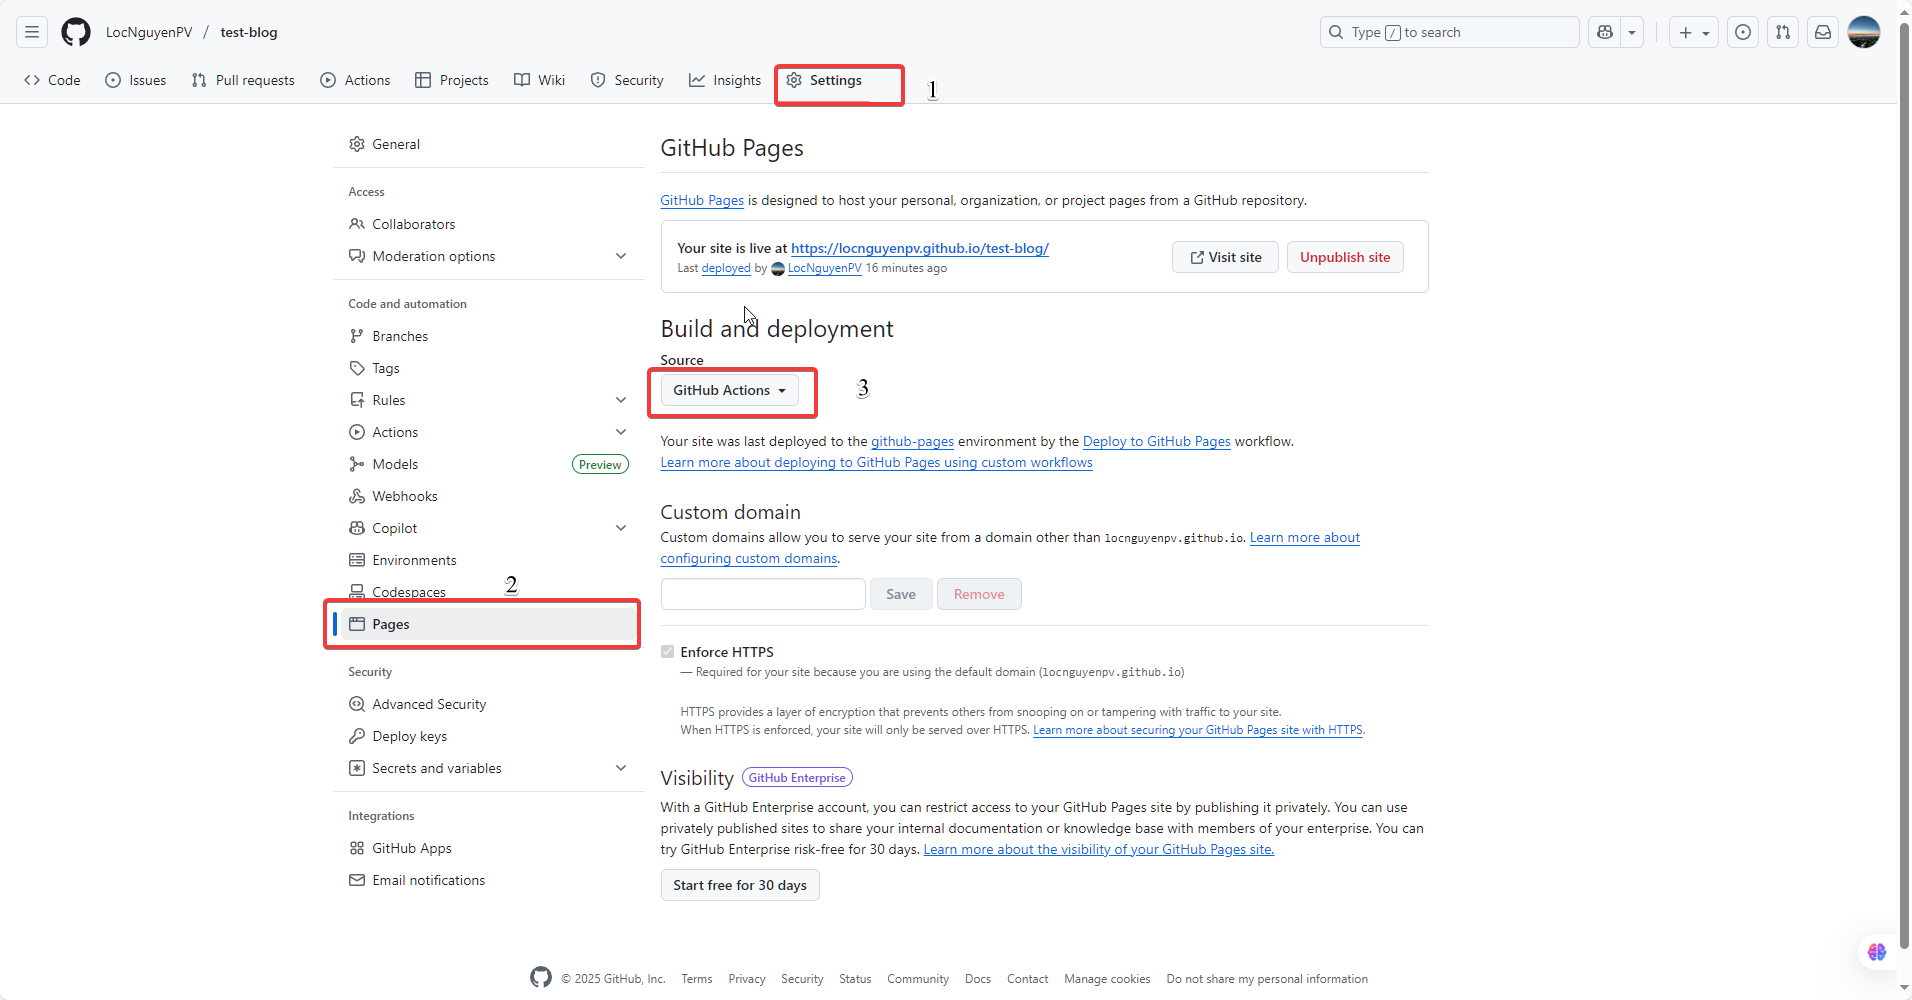Open Copilot chat icon in header
The width and height of the screenshot is (1912, 1000).
point(1605,32)
